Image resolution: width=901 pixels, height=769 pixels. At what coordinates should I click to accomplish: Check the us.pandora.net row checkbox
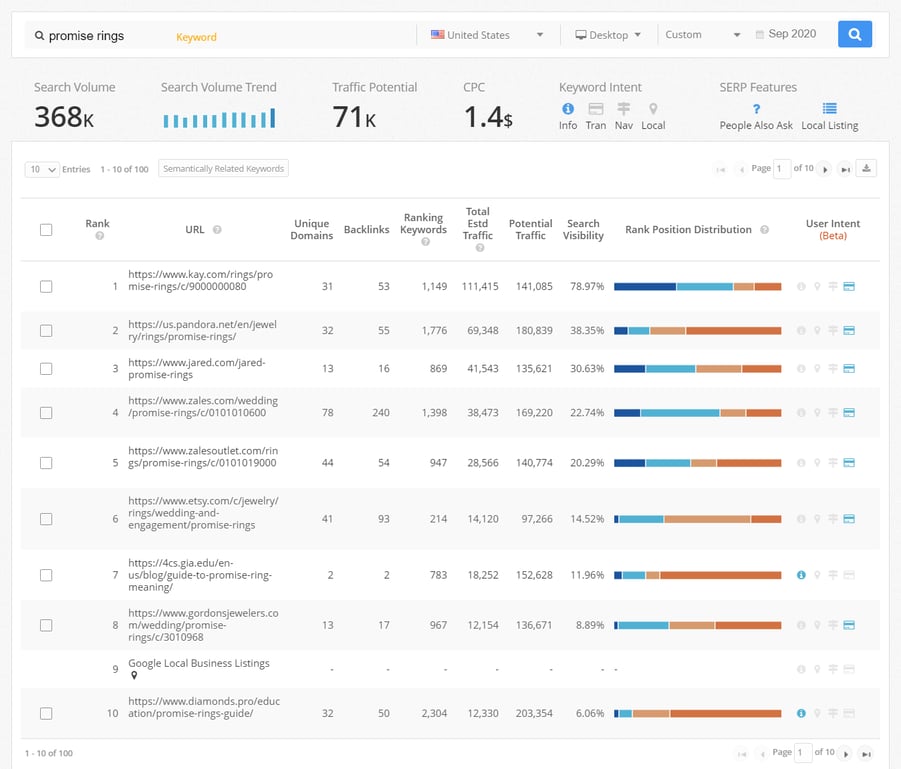[46, 330]
